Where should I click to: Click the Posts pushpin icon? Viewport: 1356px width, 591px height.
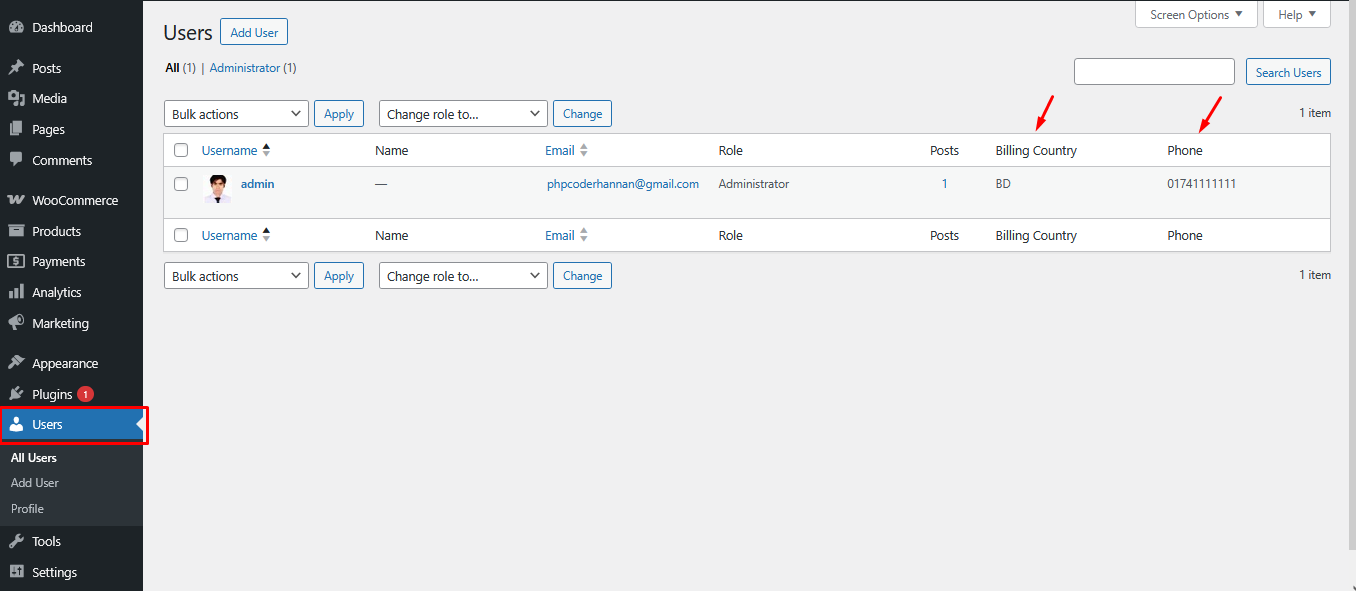click(x=16, y=68)
